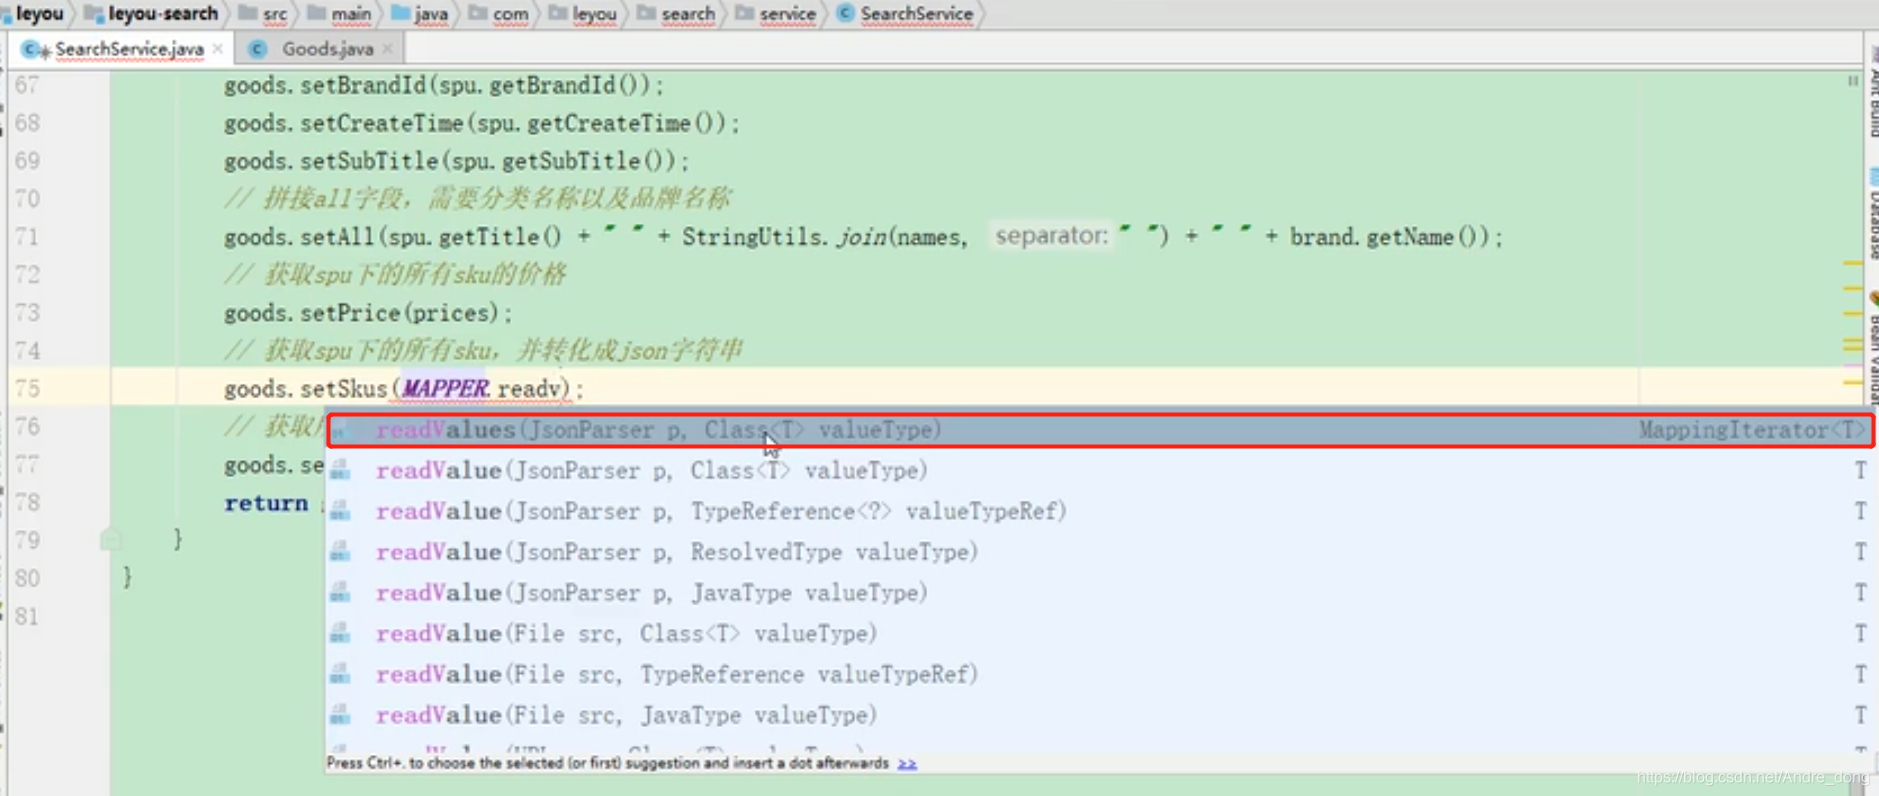
Task: Open the leyou-search module breadcrumb
Action: [162, 13]
